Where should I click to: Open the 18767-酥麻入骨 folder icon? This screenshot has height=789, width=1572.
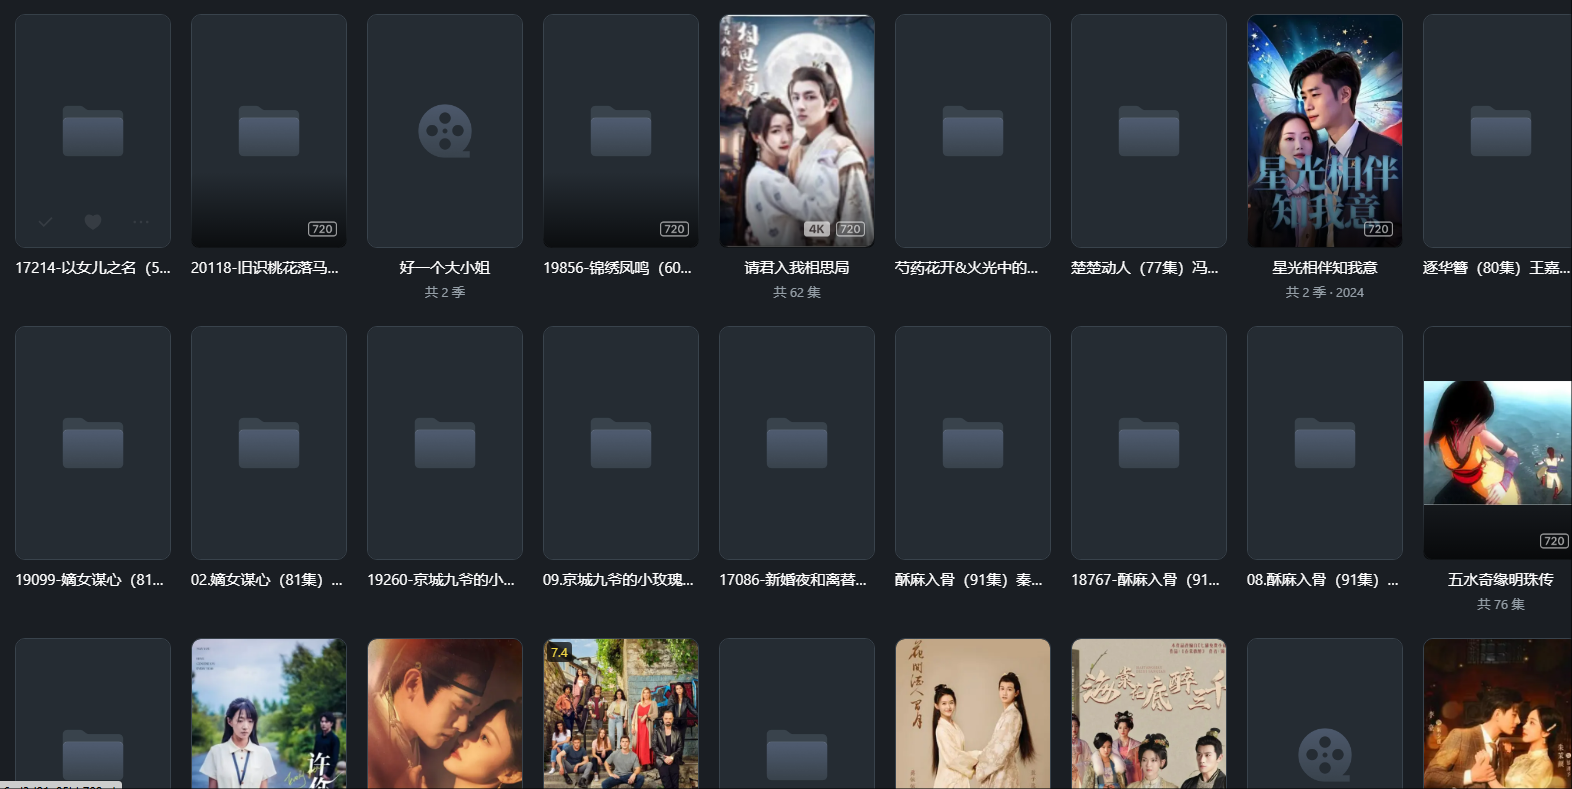tap(1149, 443)
